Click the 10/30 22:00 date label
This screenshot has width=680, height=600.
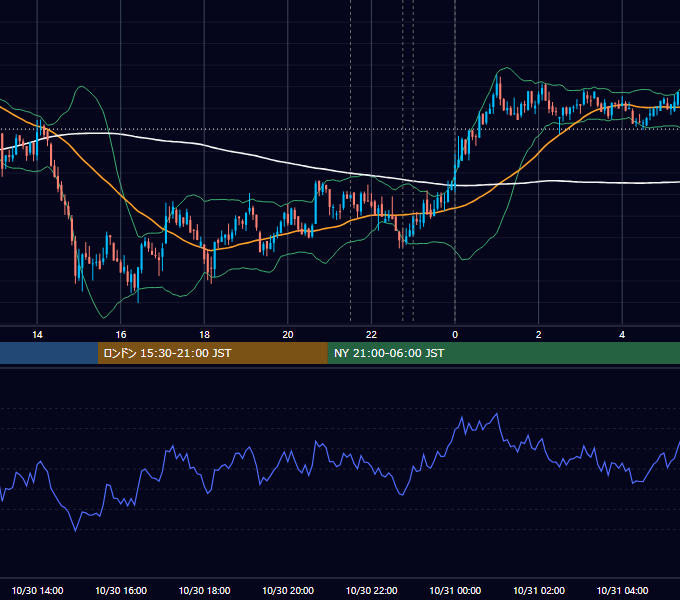[371, 590]
